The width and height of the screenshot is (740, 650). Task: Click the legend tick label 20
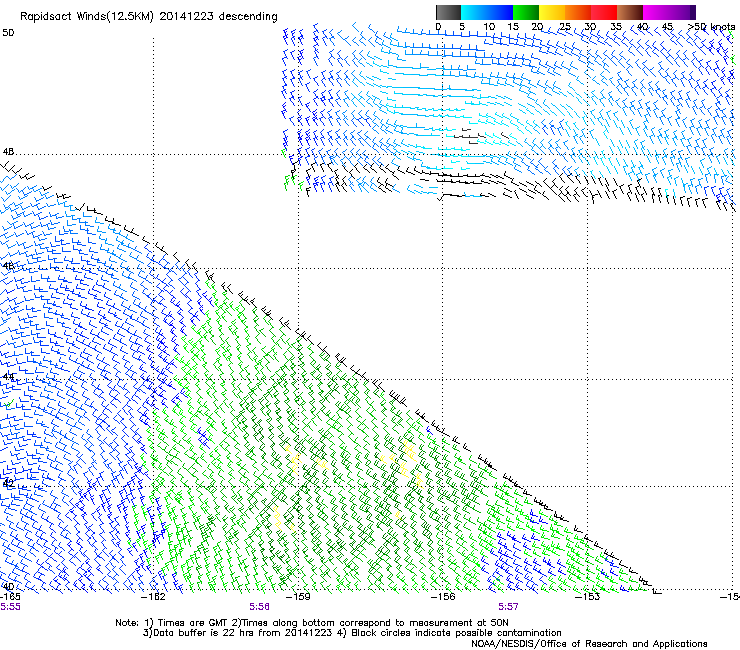click(537, 27)
